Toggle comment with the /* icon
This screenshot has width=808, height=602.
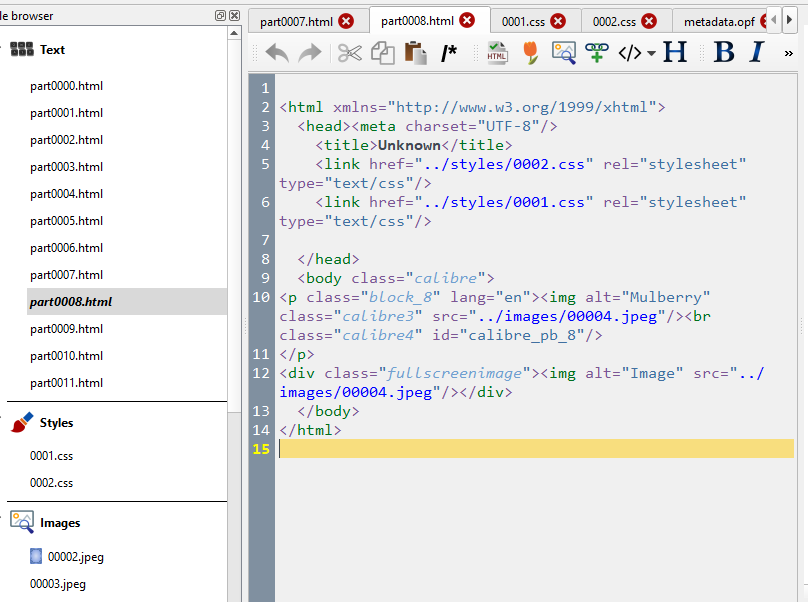[449, 53]
